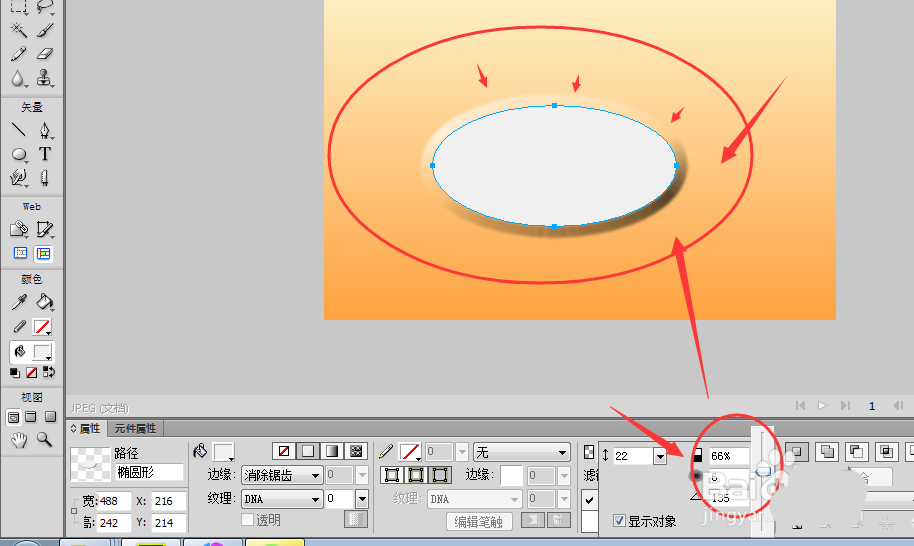The height and width of the screenshot is (546, 914).
Task: Switch to full screen view mode
Action: (50, 417)
